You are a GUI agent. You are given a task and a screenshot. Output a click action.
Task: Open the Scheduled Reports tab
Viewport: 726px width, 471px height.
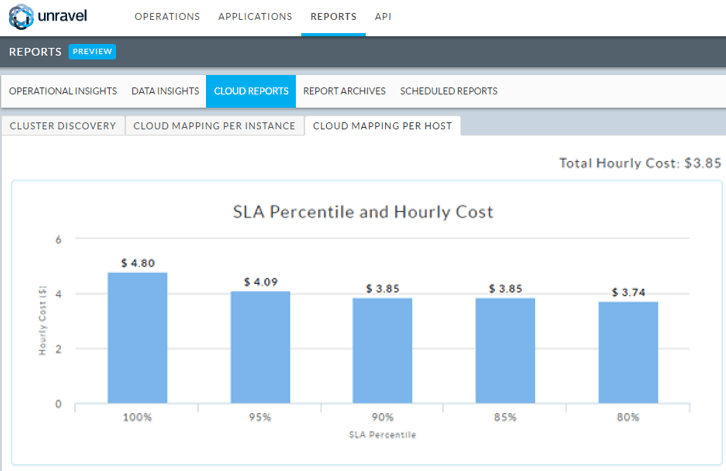448,91
